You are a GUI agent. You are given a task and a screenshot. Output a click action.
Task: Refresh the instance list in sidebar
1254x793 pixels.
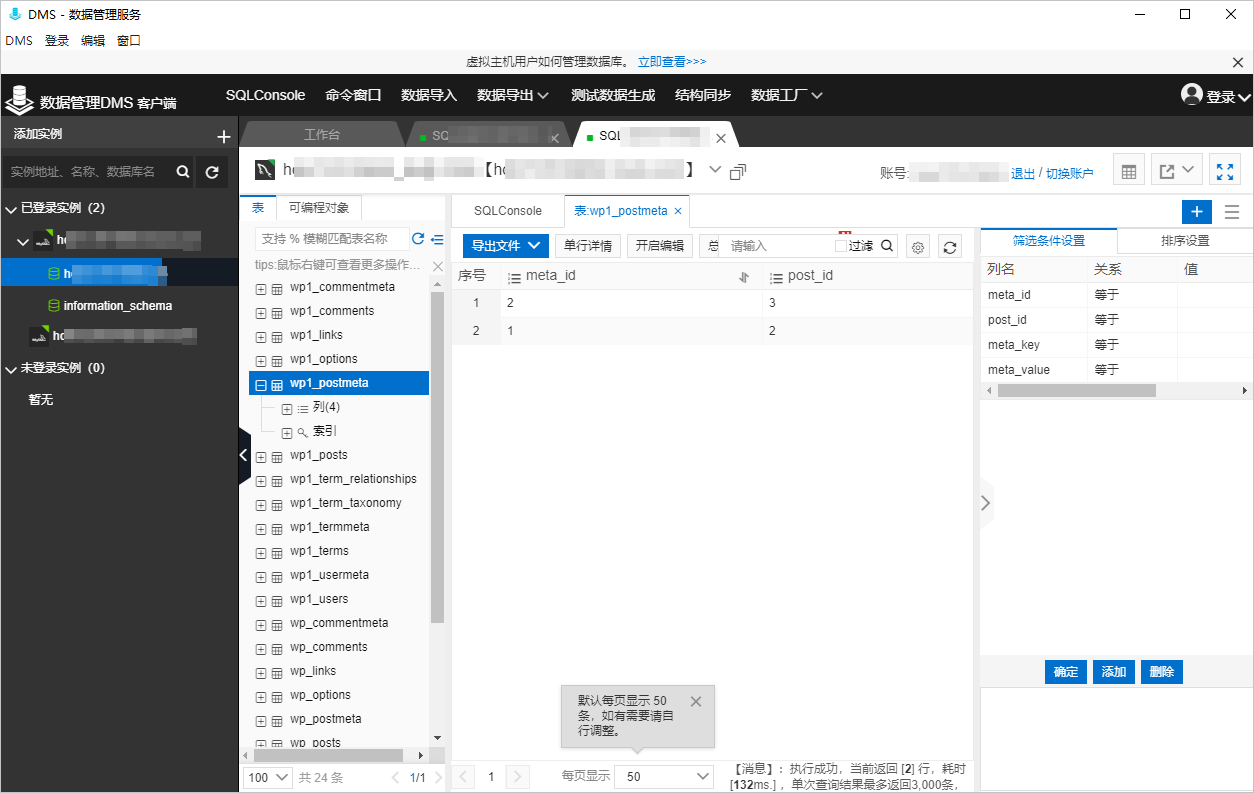click(212, 172)
